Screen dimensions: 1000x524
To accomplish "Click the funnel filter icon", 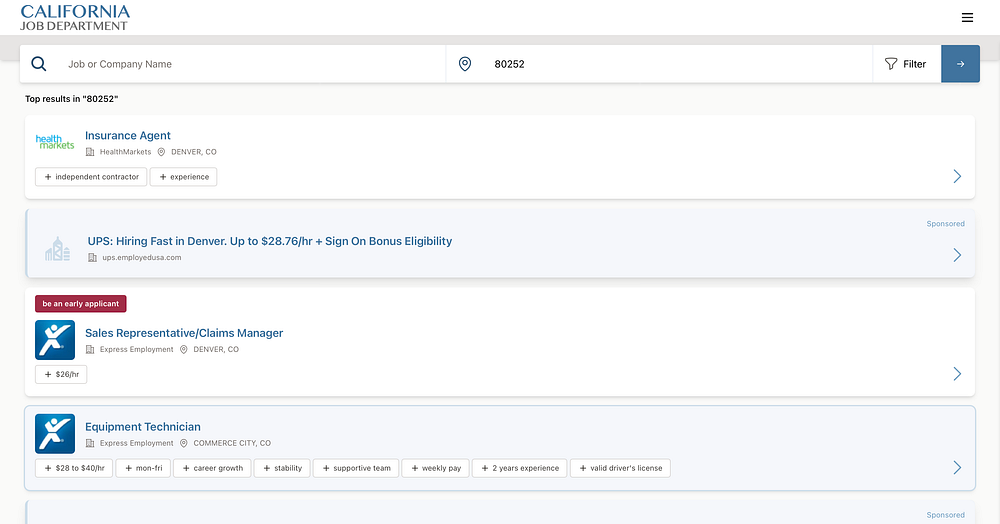I will pos(891,64).
